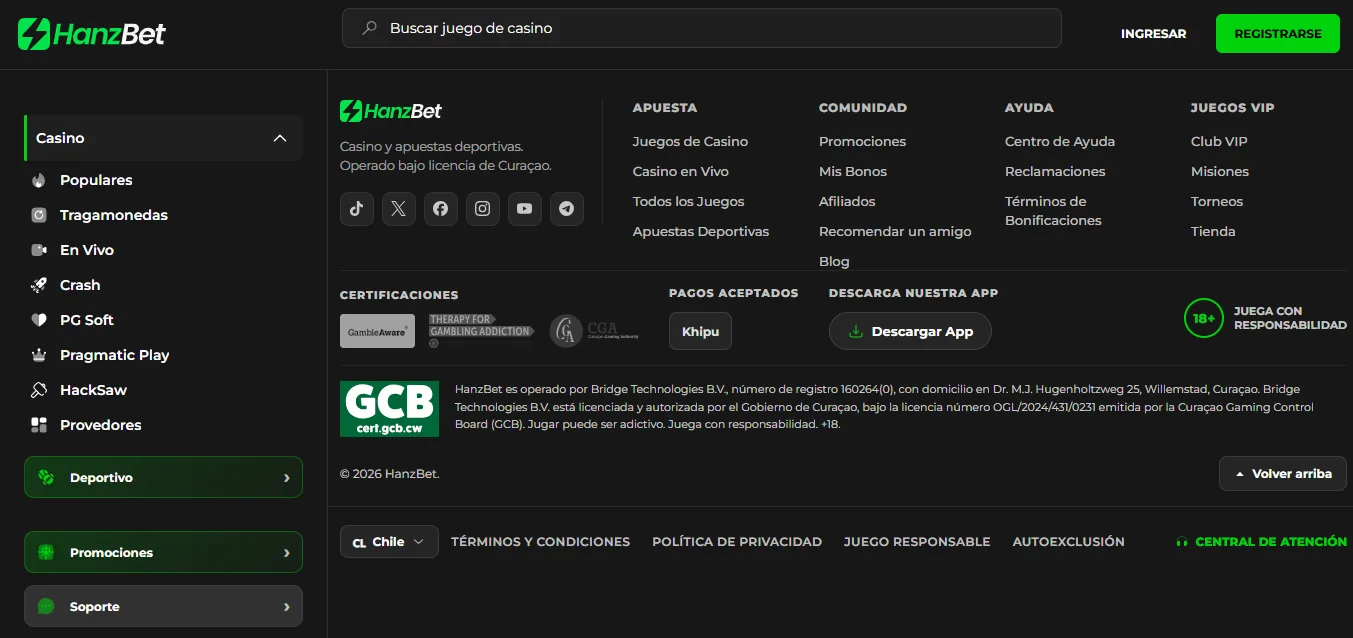Viewport: 1353px width, 638px height.
Task: Open Tienda footer link
Action: point(1213,232)
